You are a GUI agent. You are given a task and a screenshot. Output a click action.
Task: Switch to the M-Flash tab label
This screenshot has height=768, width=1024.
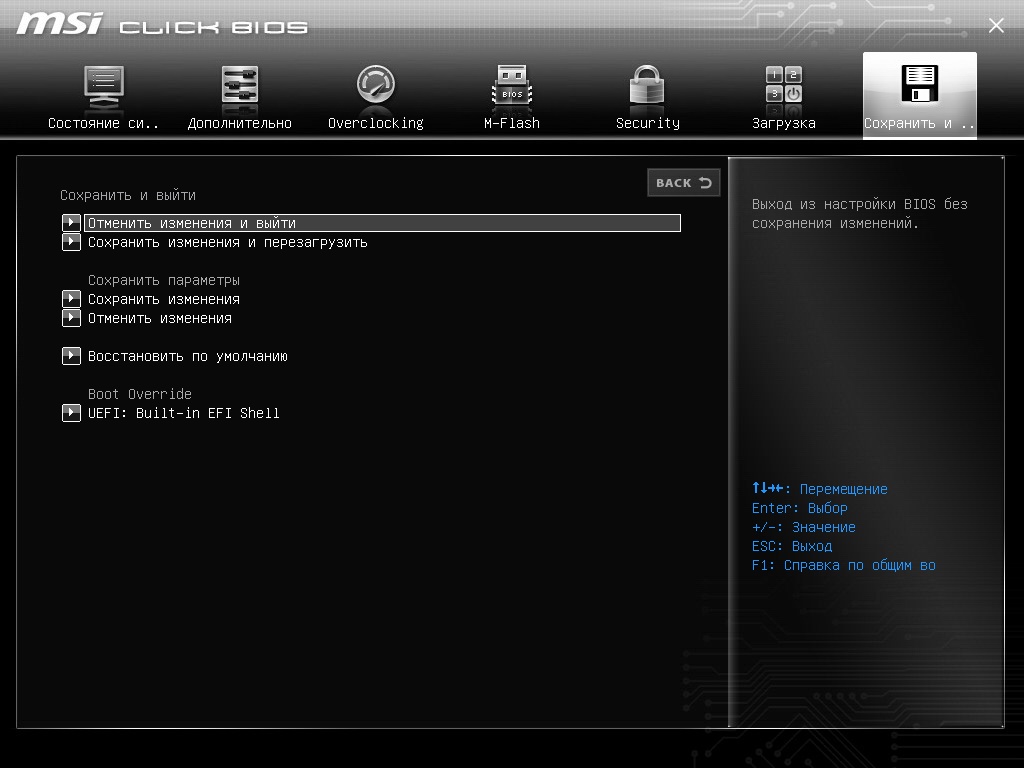(x=512, y=123)
